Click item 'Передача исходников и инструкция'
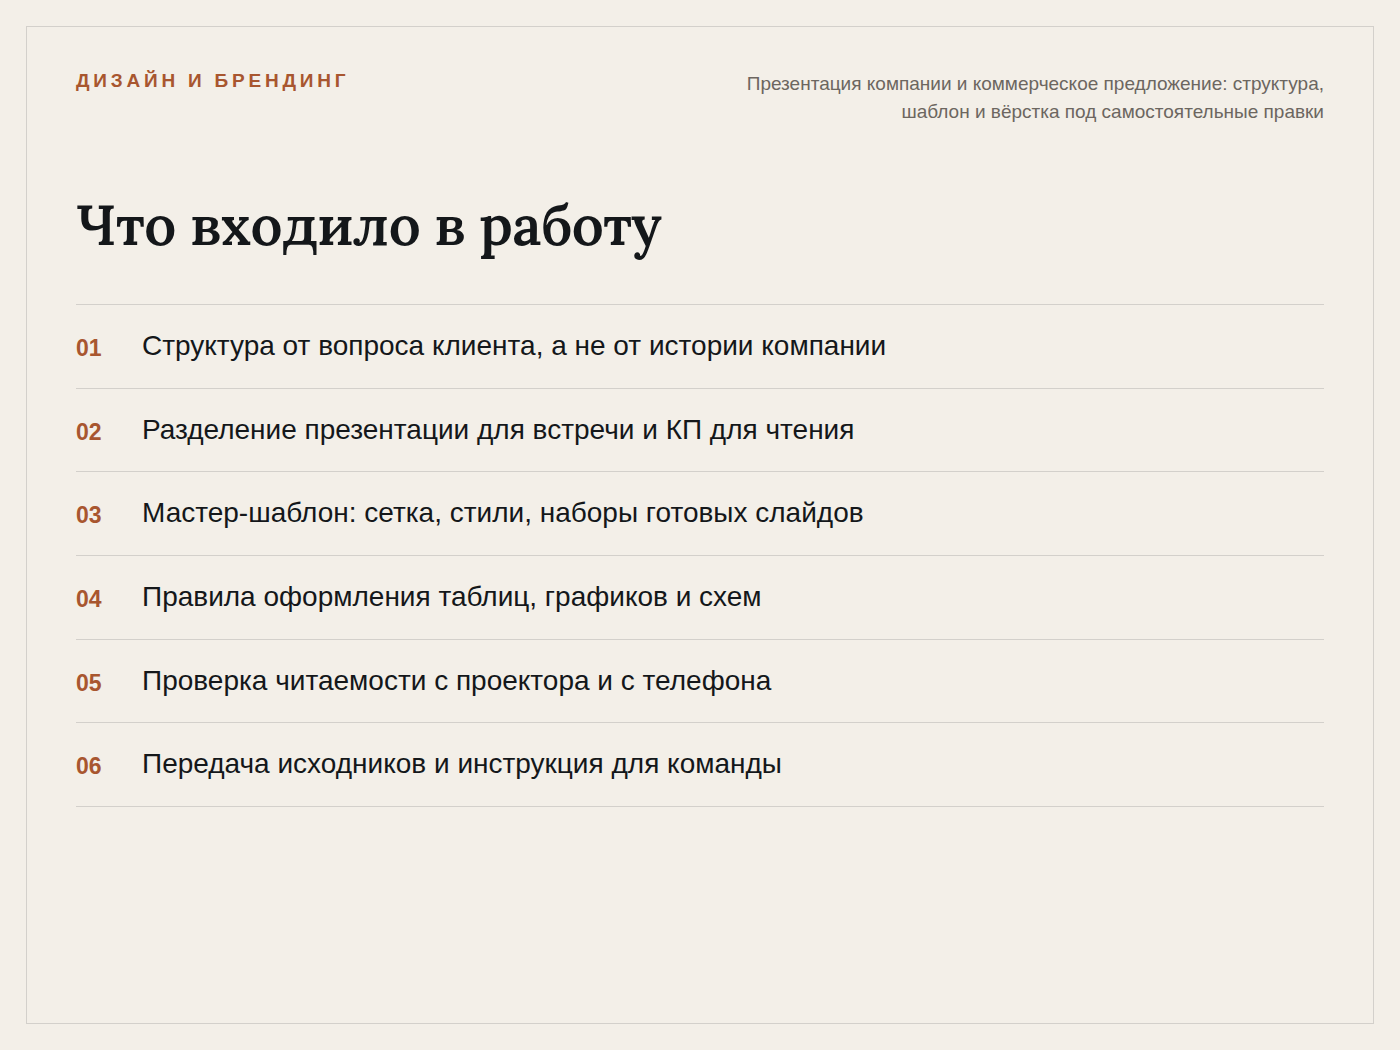 pyautogui.click(x=462, y=764)
